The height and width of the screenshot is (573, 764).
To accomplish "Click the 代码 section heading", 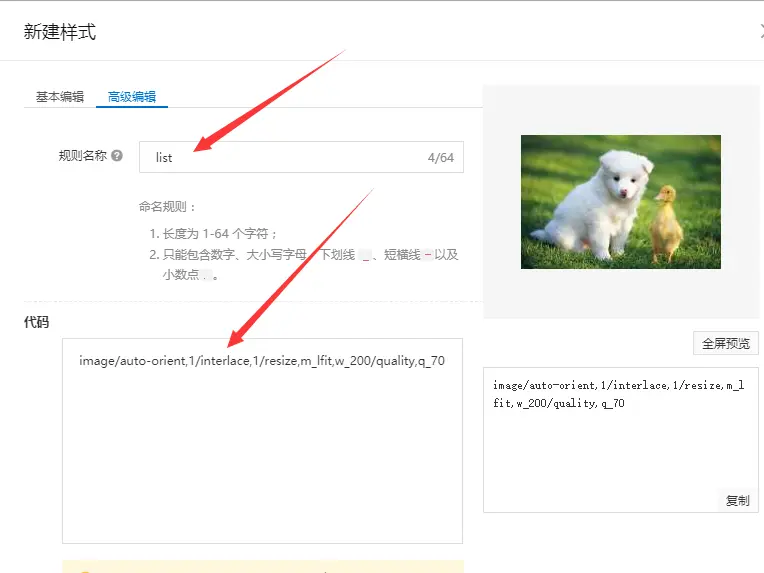I will tap(36, 322).
